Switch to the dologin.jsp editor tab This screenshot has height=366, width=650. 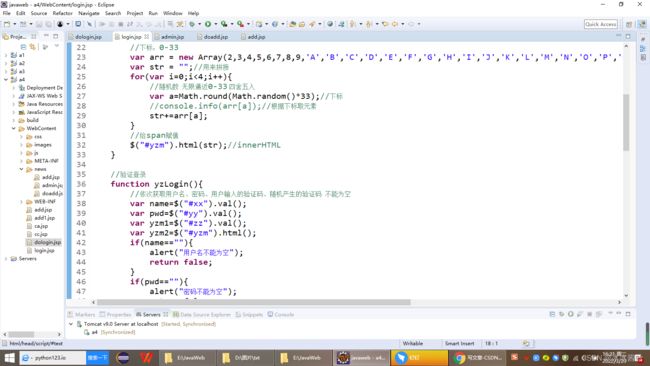tap(88, 37)
